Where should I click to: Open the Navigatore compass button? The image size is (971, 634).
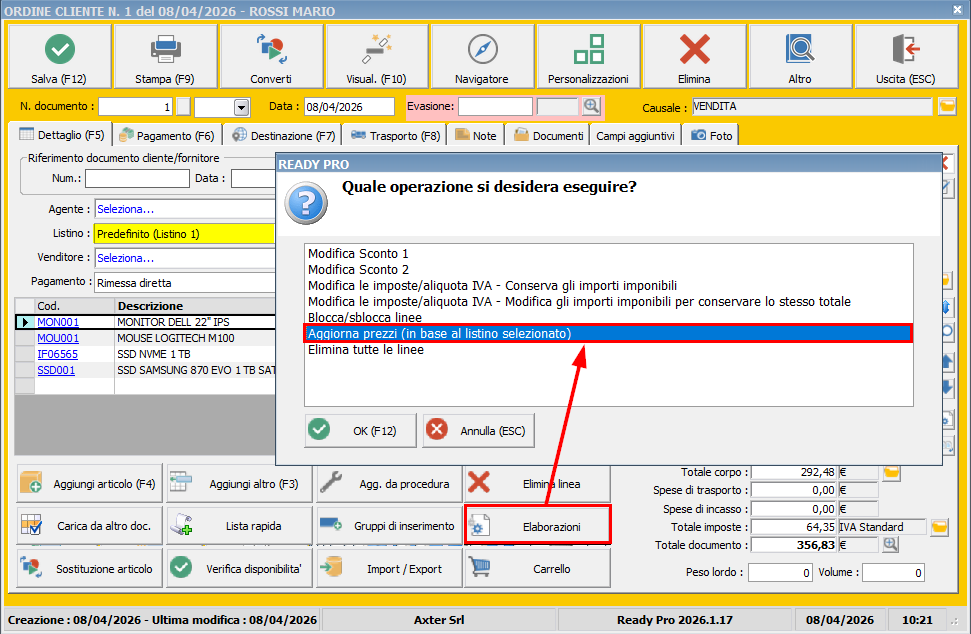click(482, 56)
